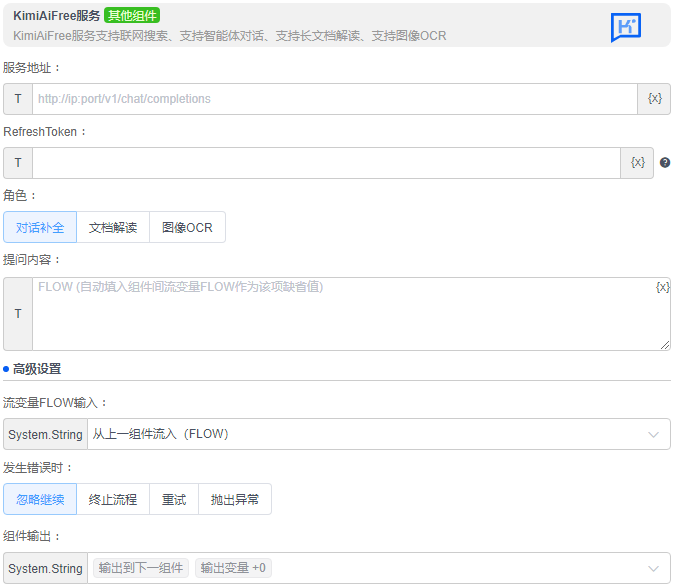
Task: Click the variable {x} icon for service address
Action: point(654,99)
